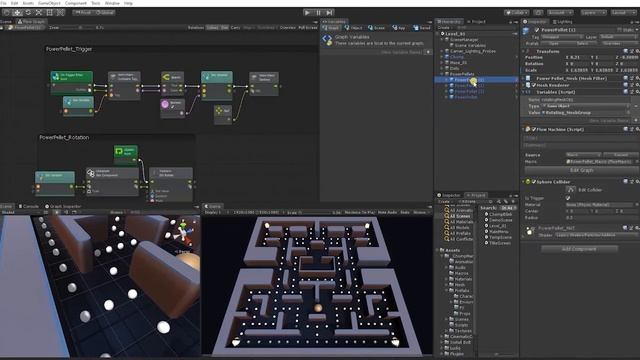This screenshot has height=360, width=640.
Task: Click the Get Component node
Action: [112, 181]
